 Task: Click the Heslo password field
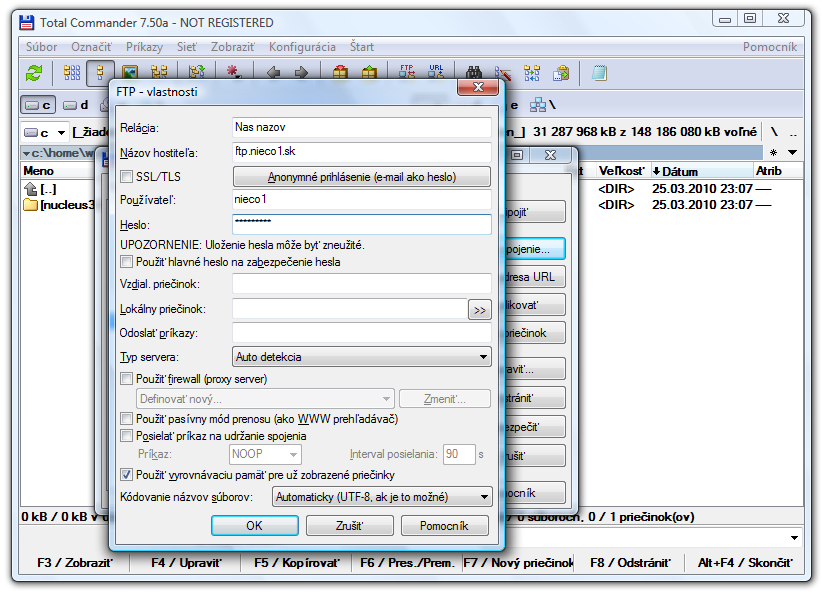tap(362, 224)
